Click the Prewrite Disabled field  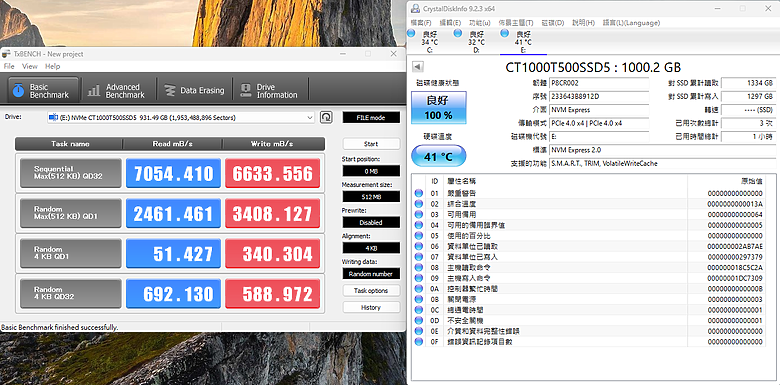click(x=371, y=222)
